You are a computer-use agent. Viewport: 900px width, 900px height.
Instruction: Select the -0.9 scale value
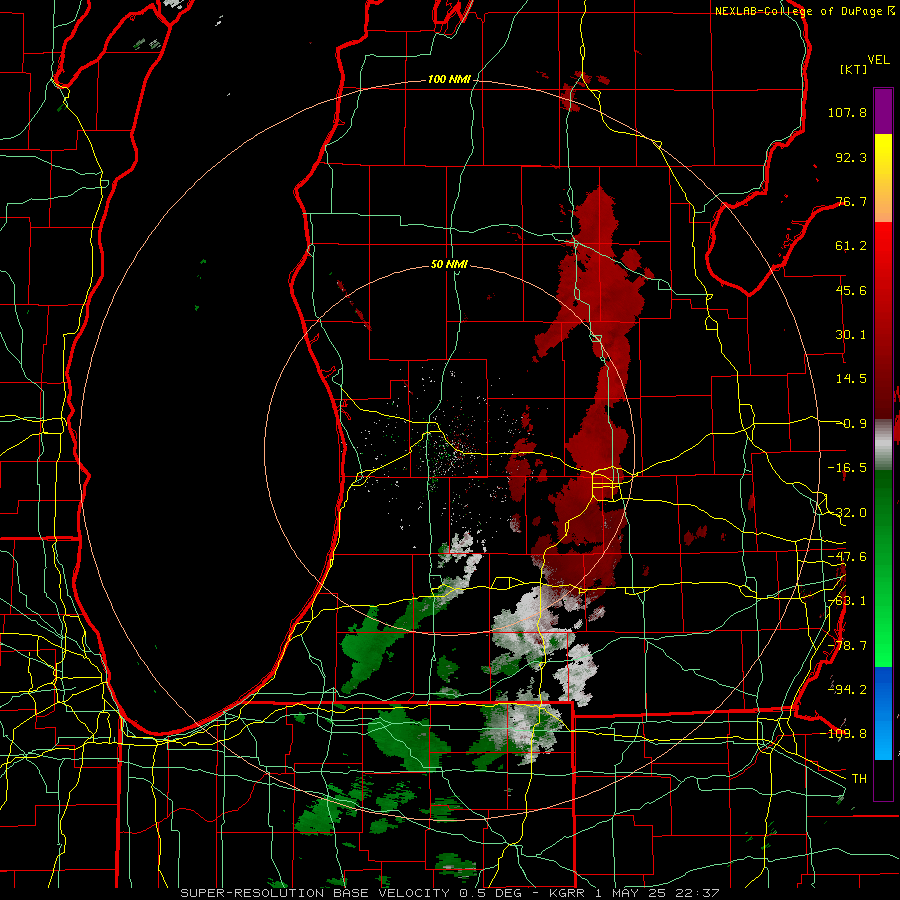(854, 424)
